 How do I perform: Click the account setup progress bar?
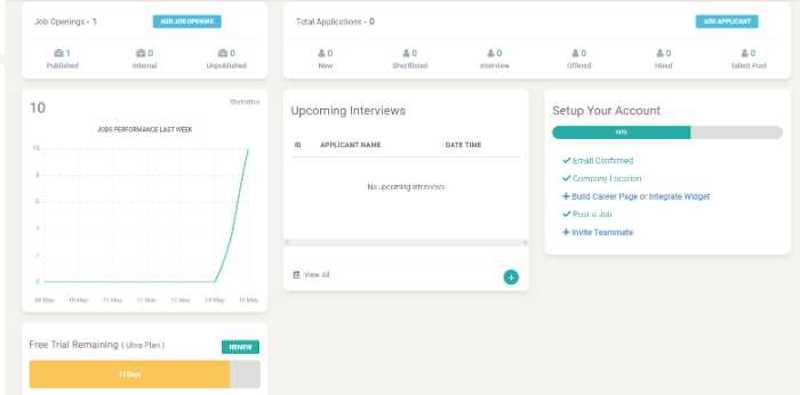tap(667, 132)
